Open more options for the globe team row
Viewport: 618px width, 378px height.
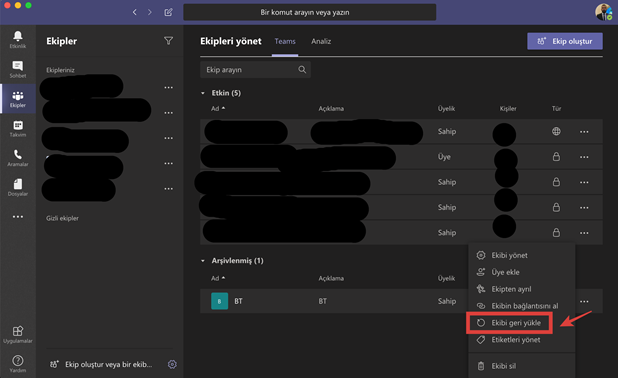pyautogui.click(x=584, y=132)
